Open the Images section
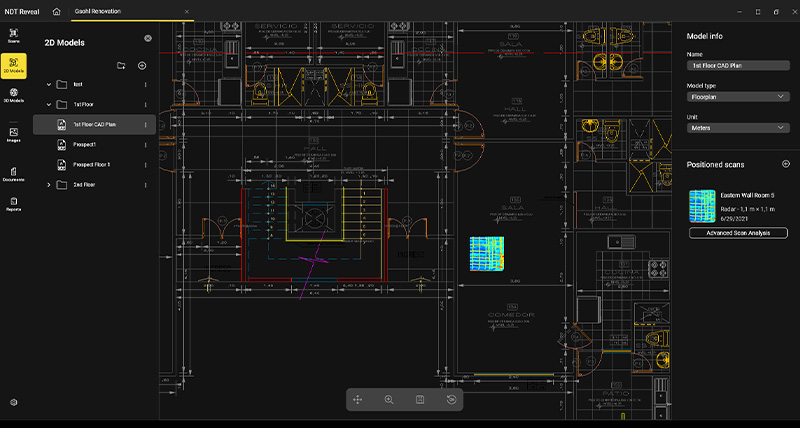This screenshot has height=428, width=800. 14,135
